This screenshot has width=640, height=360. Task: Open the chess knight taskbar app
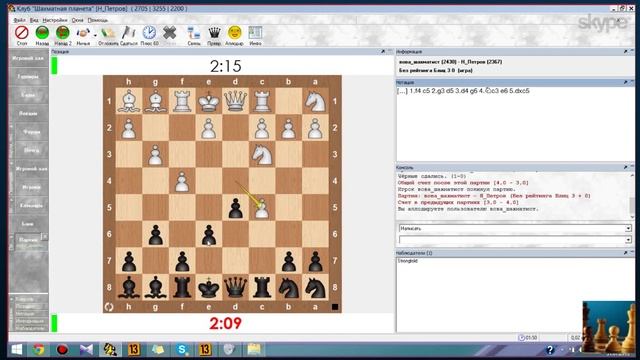(110, 350)
